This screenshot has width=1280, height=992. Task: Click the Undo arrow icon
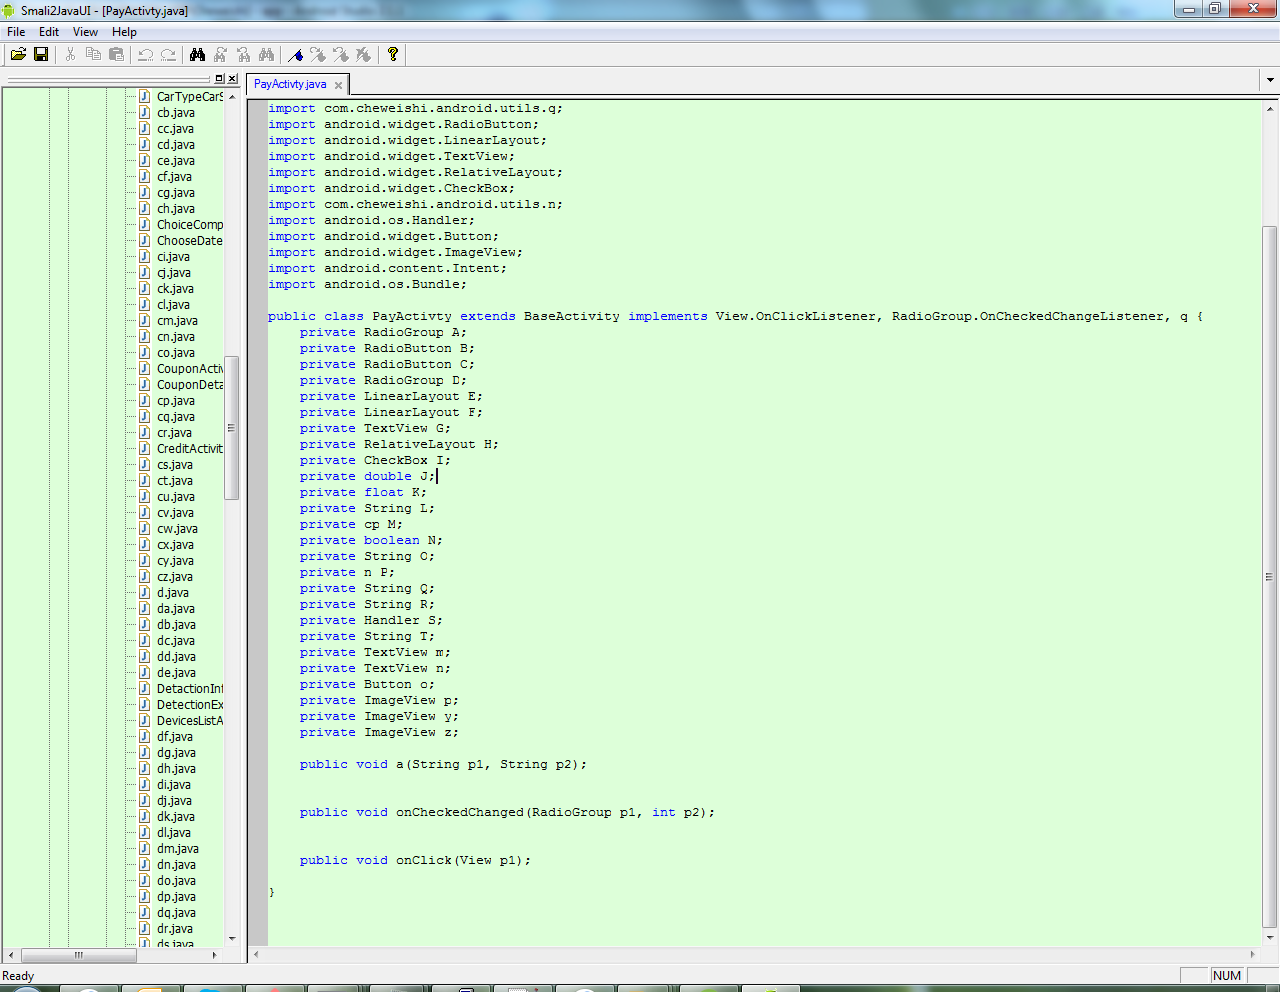click(x=145, y=54)
